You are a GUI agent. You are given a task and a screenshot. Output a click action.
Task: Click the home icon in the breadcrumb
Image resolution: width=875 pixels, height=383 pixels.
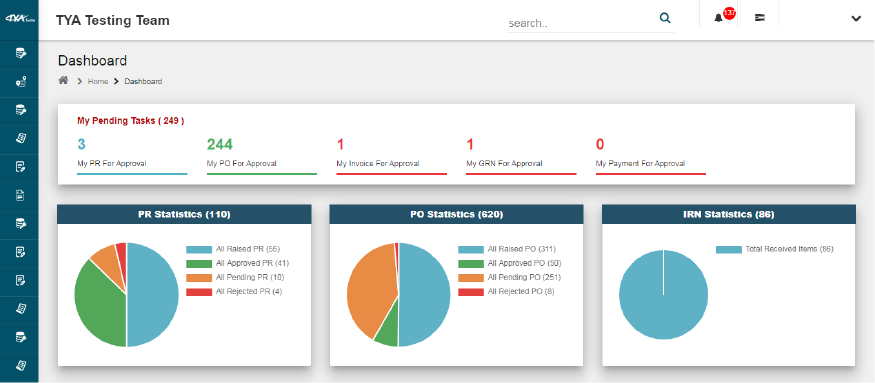coord(63,80)
